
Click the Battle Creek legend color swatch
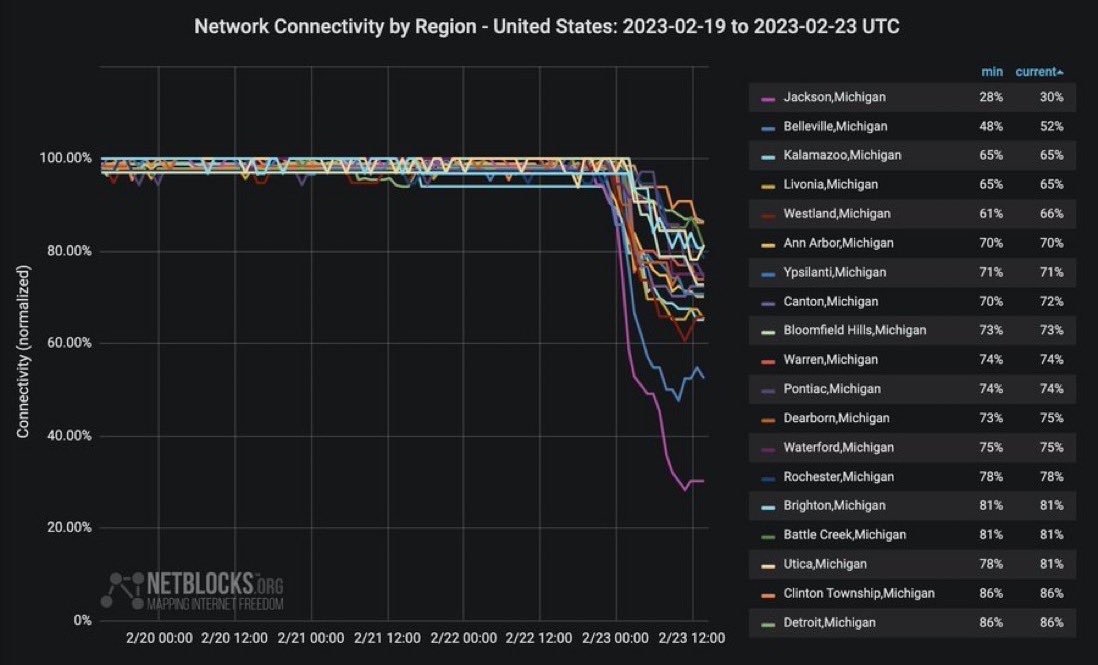[x=768, y=537]
